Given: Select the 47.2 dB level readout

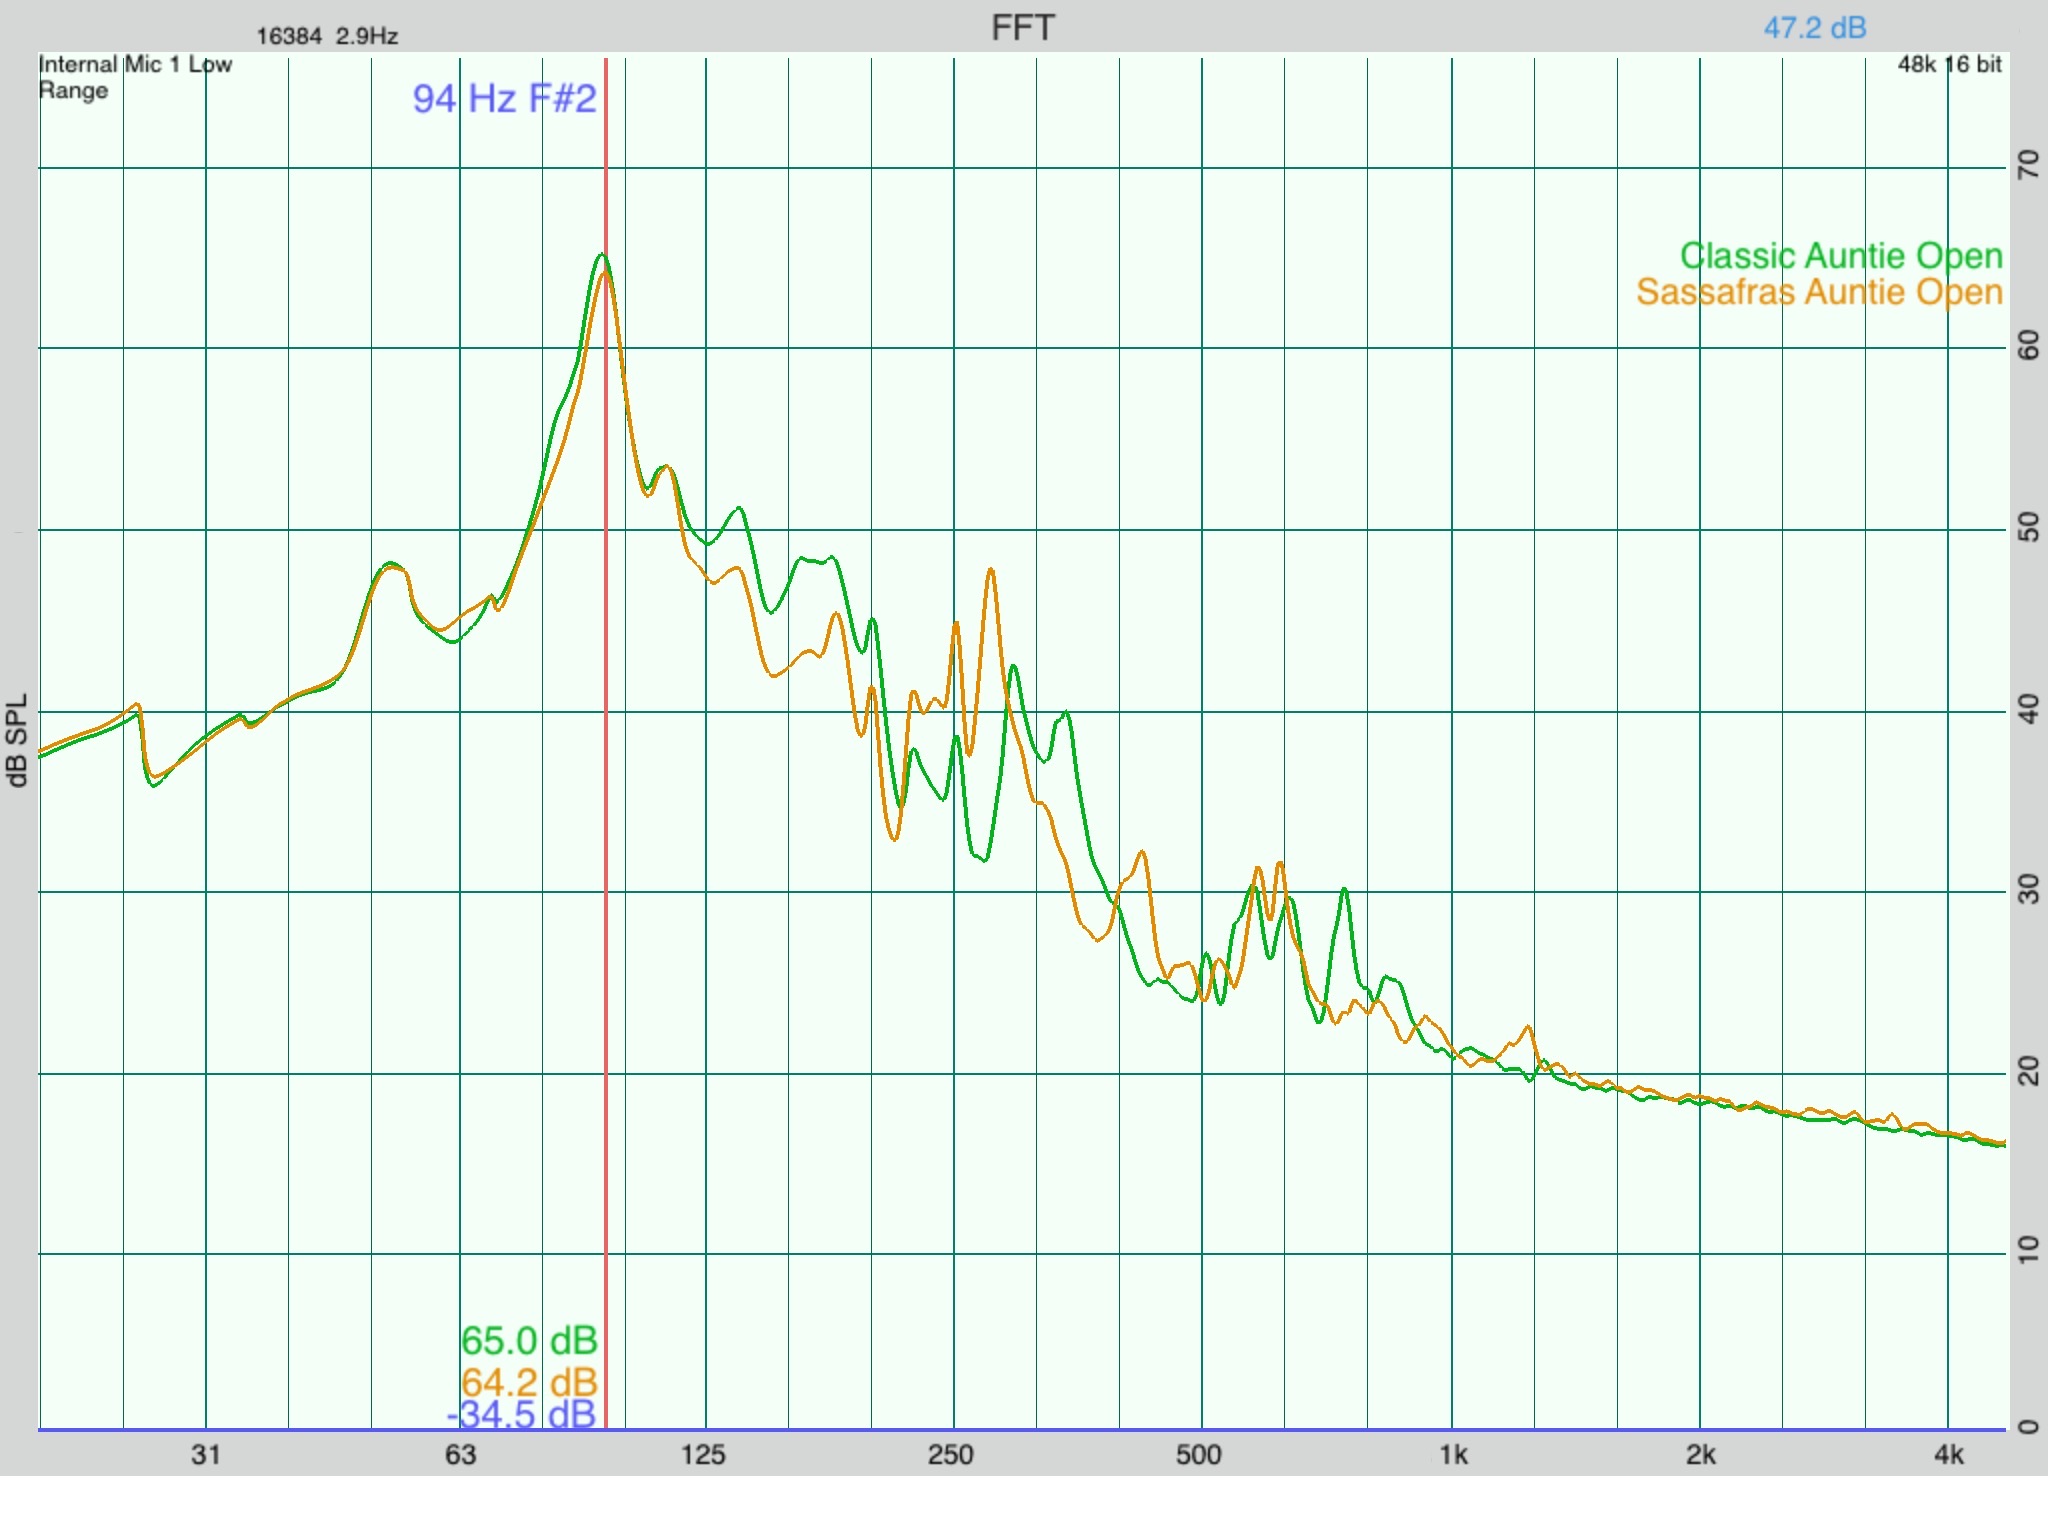Looking at the screenshot, I should (1815, 28).
